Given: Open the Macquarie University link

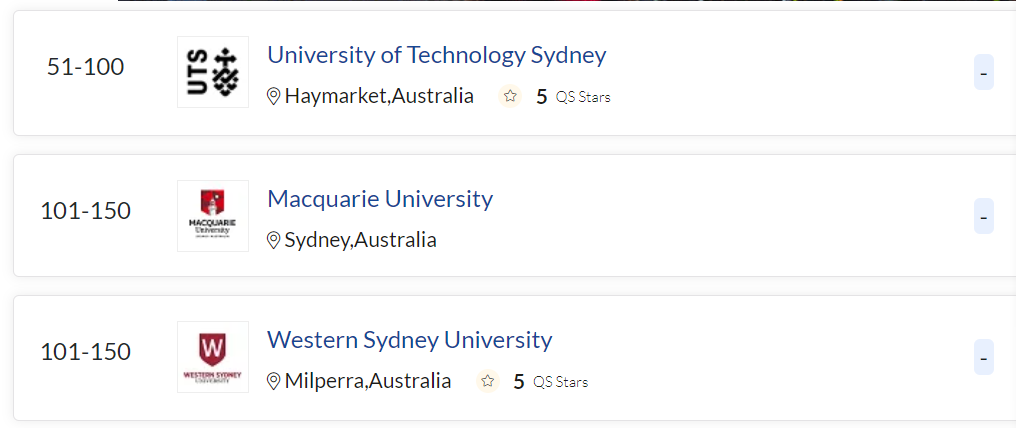Looking at the screenshot, I should [380, 199].
